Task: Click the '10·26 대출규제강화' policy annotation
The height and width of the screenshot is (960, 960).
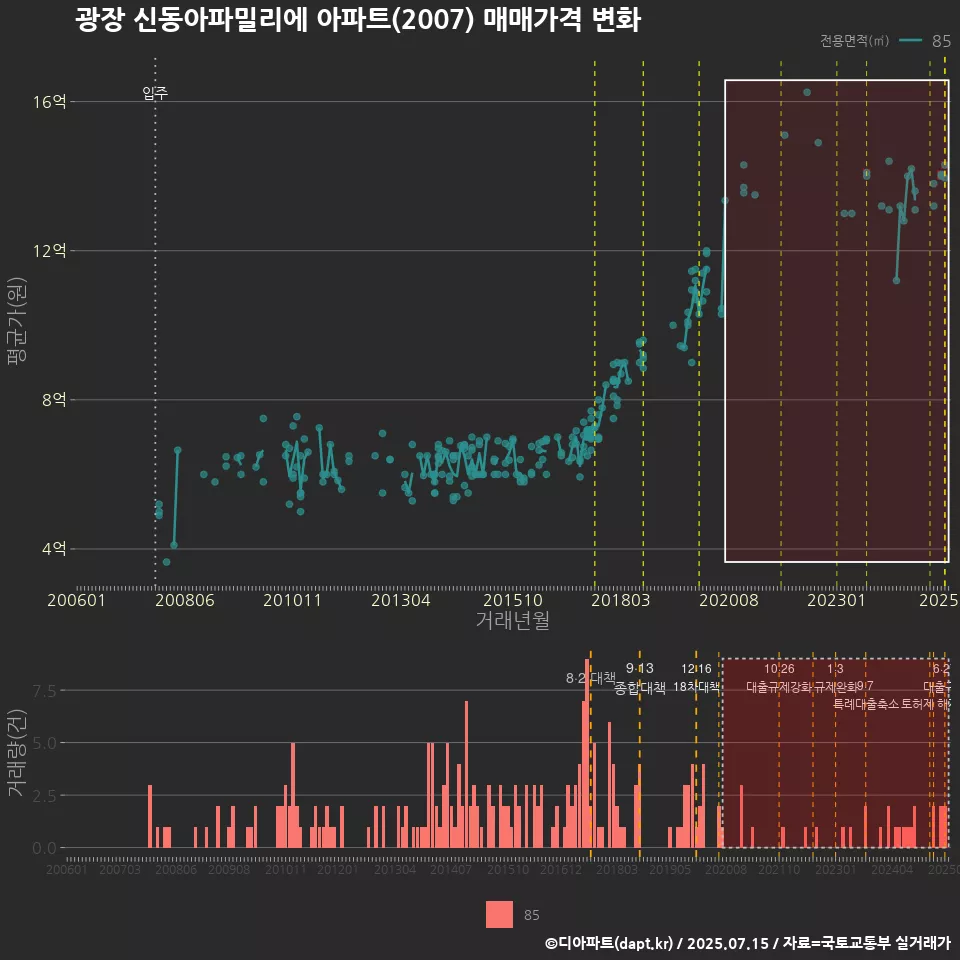Action: pyautogui.click(x=779, y=678)
